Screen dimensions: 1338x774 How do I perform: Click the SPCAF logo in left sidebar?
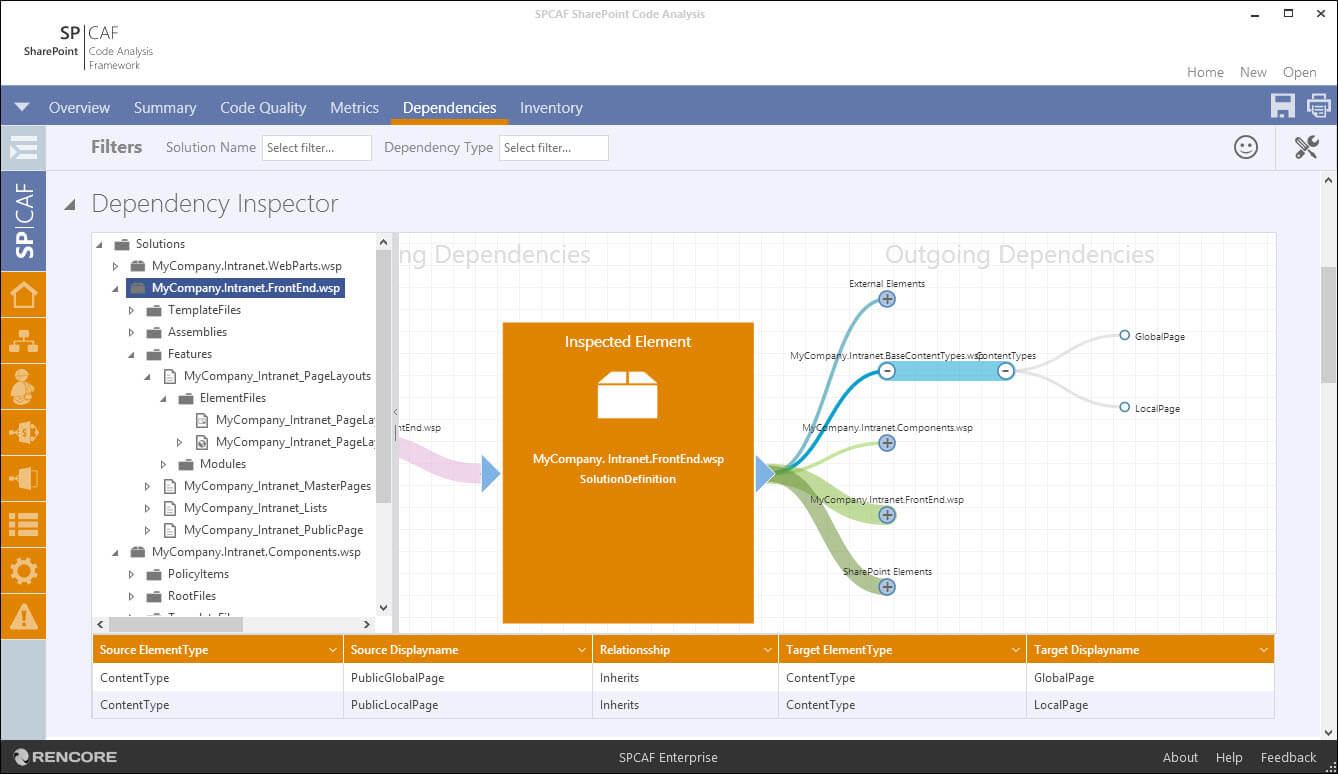[x=23, y=221]
